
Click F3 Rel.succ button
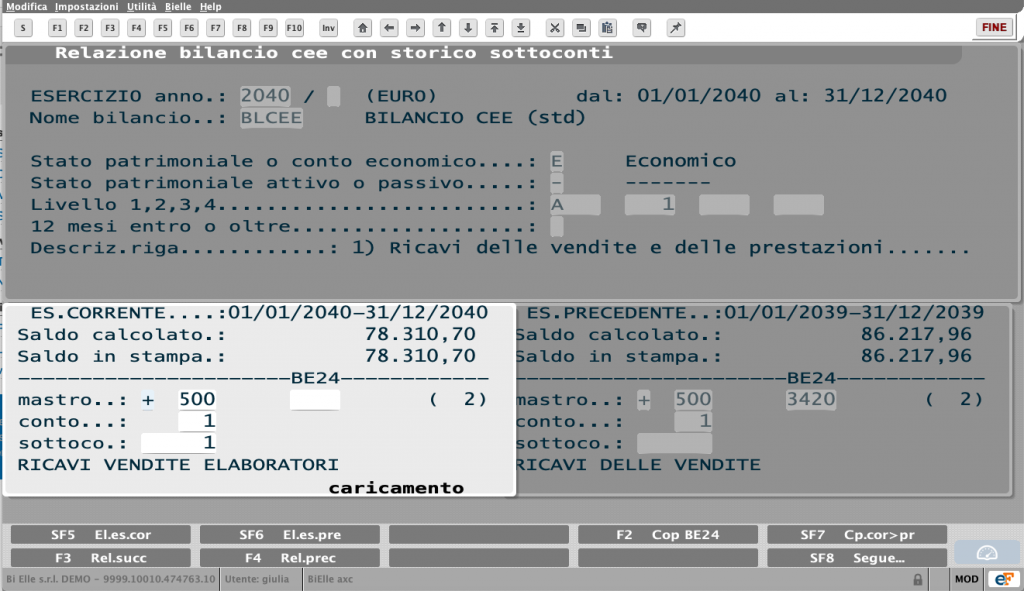101,558
